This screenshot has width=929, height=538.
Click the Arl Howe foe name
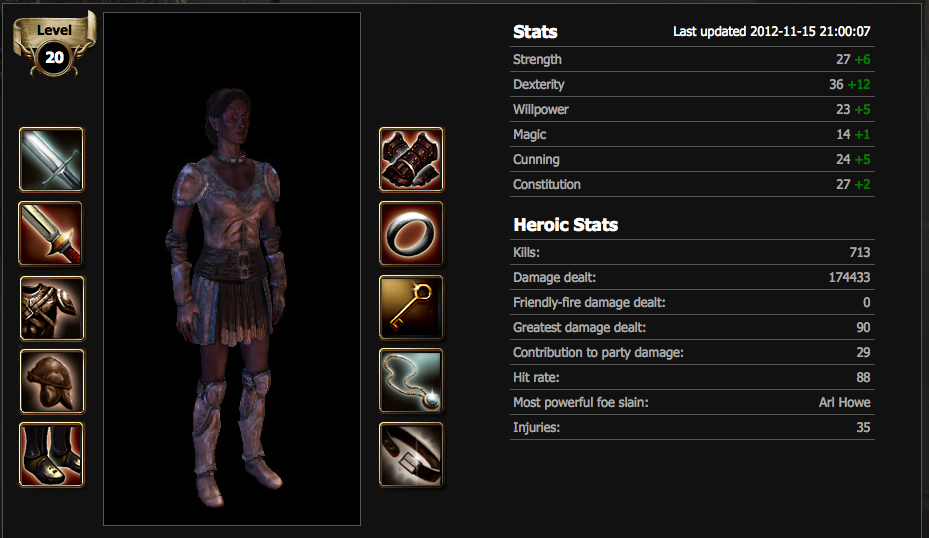pos(844,402)
